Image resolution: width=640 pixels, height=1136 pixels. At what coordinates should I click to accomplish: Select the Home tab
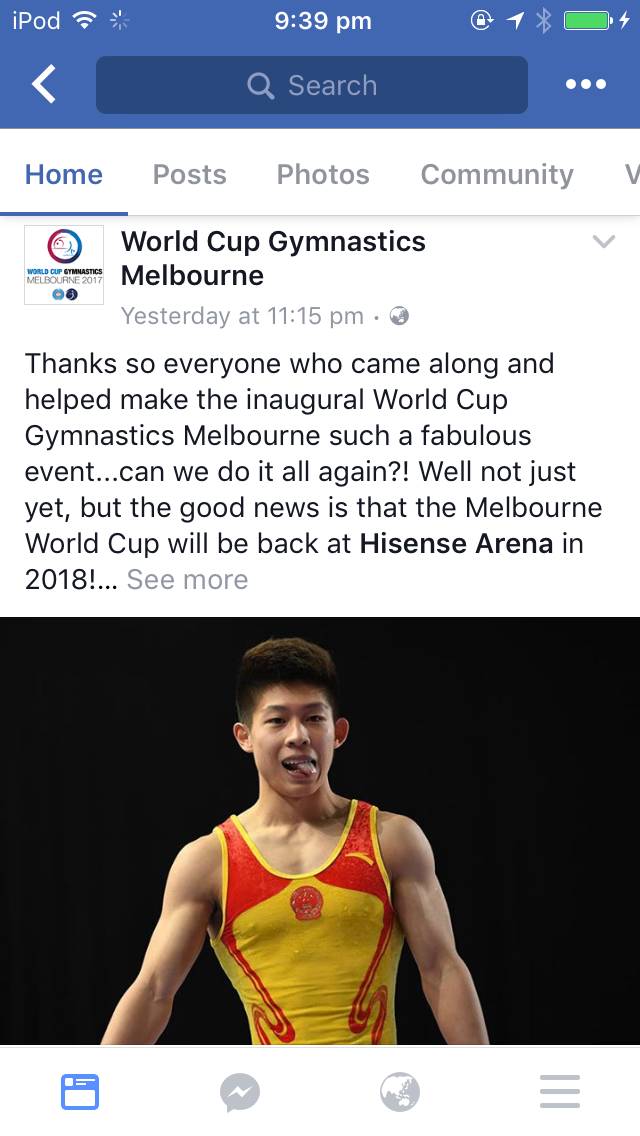pos(64,175)
